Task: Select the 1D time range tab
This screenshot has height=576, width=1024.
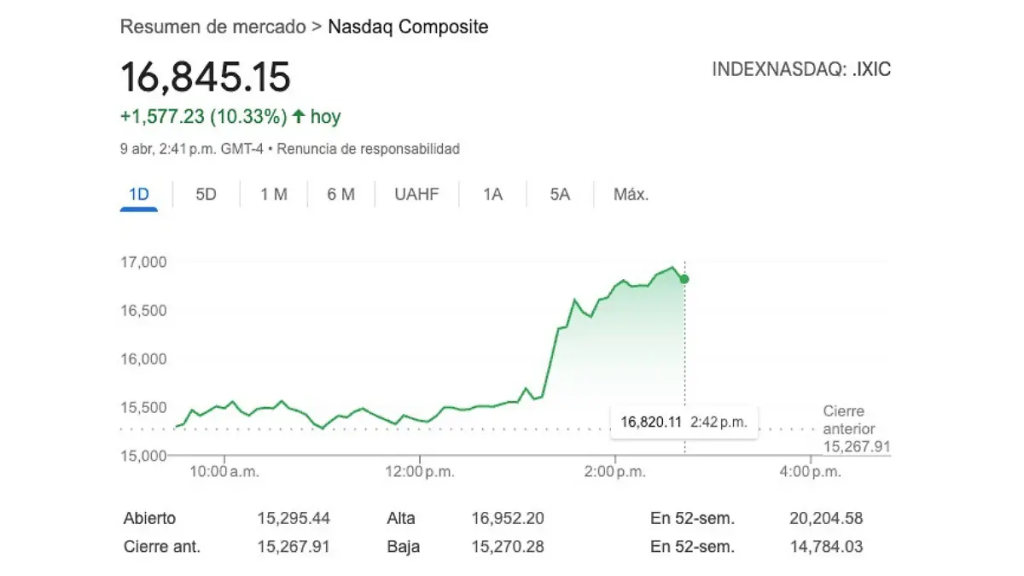Action: click(x=139, y=194)
